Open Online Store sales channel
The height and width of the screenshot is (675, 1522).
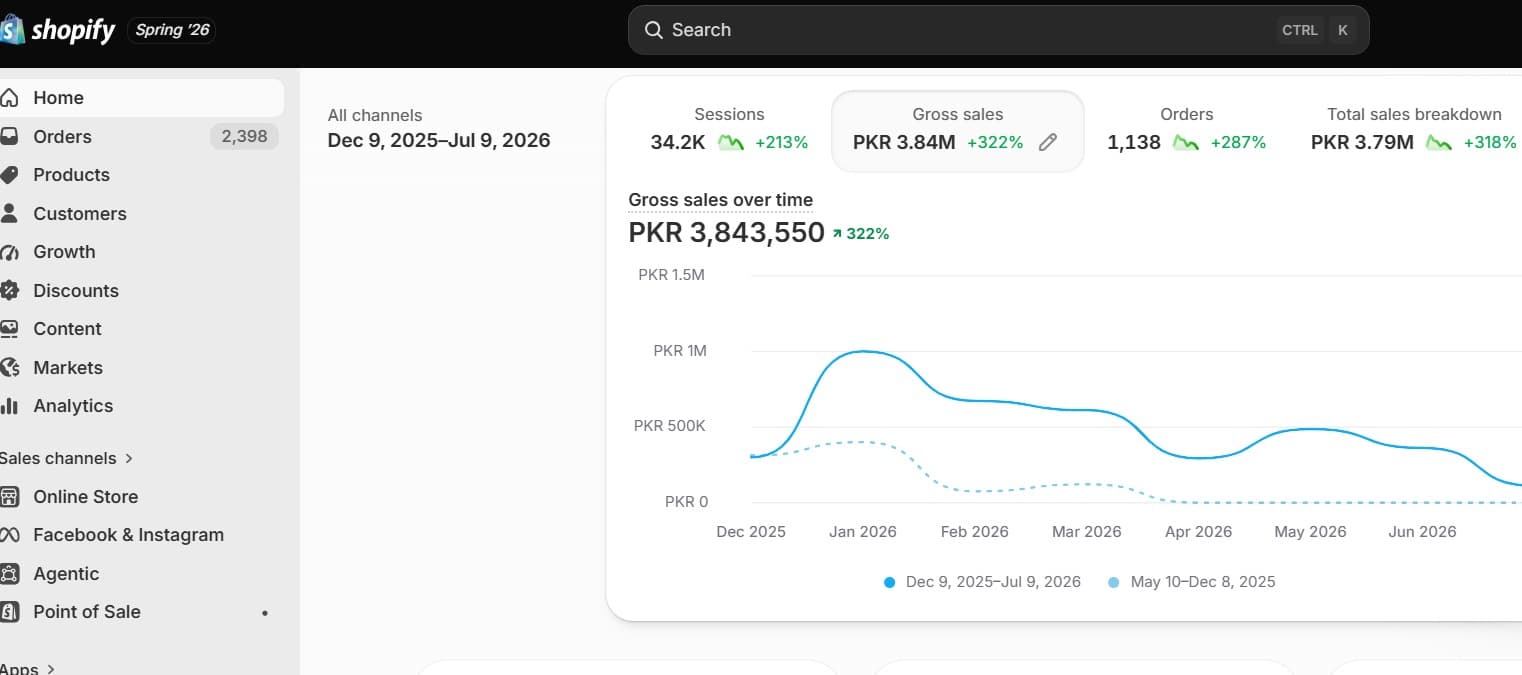pyautogui.click(x=142, y=497)
